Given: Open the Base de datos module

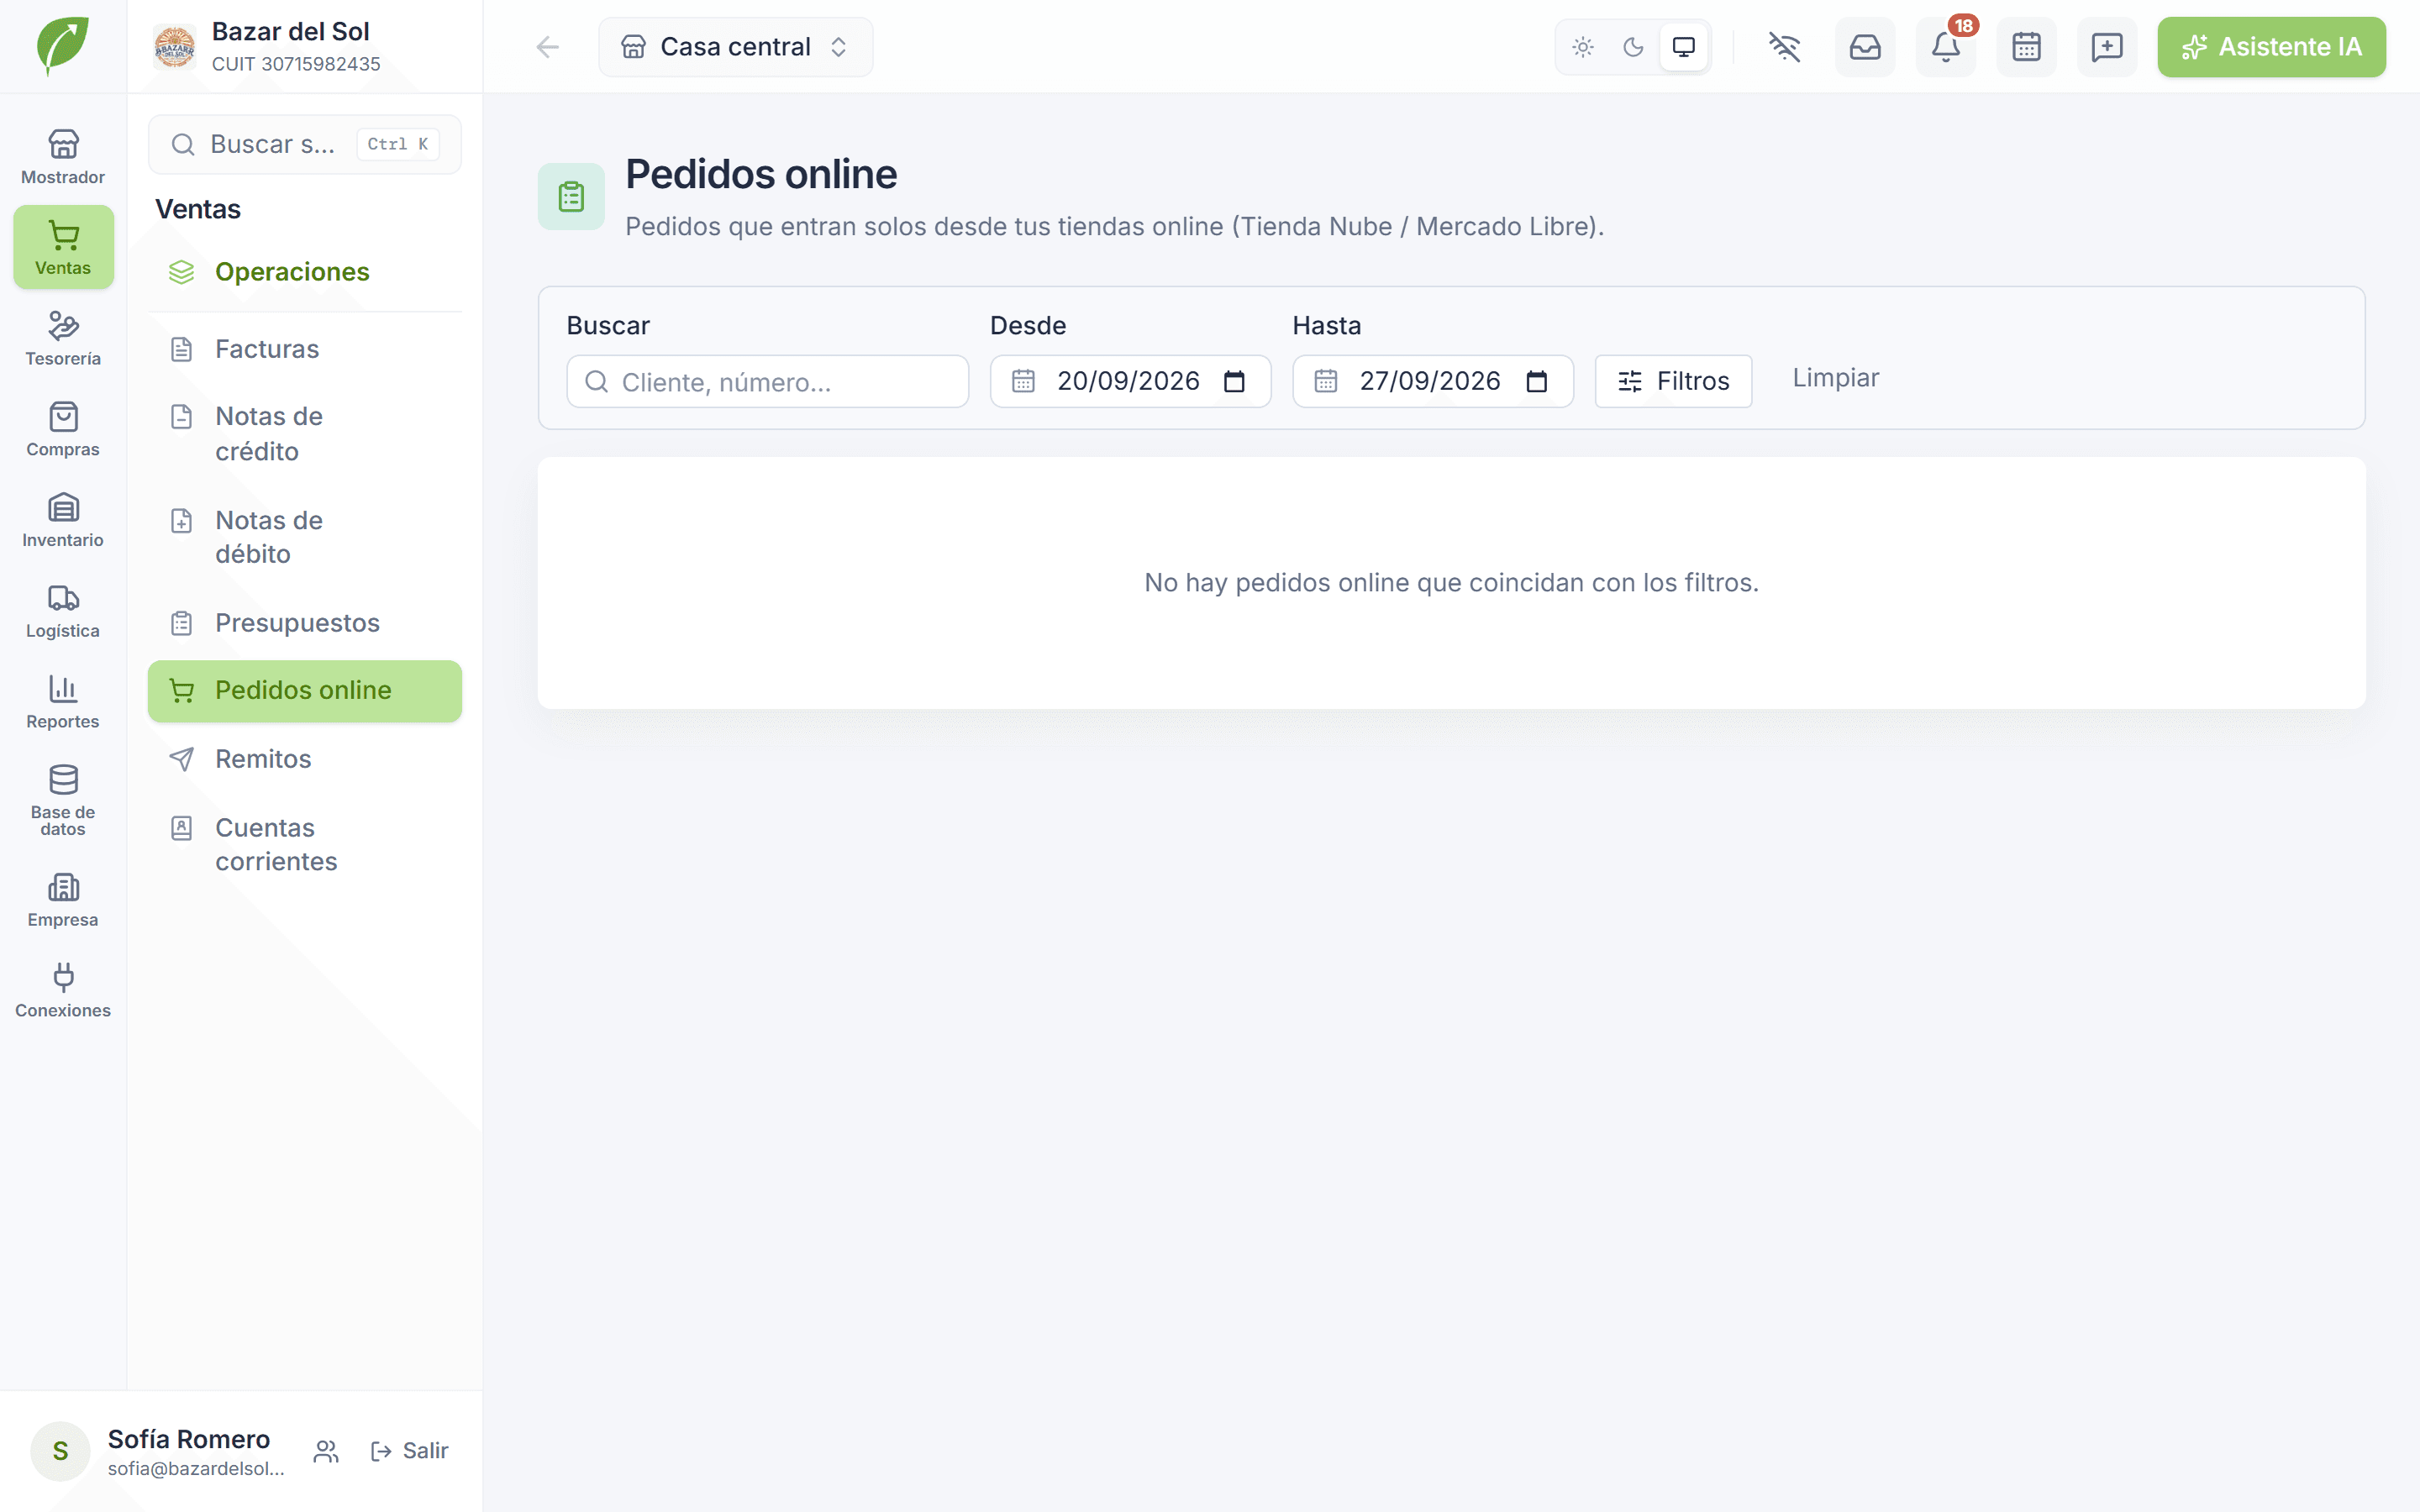Looking at the screenshot, I should (63, 800).
